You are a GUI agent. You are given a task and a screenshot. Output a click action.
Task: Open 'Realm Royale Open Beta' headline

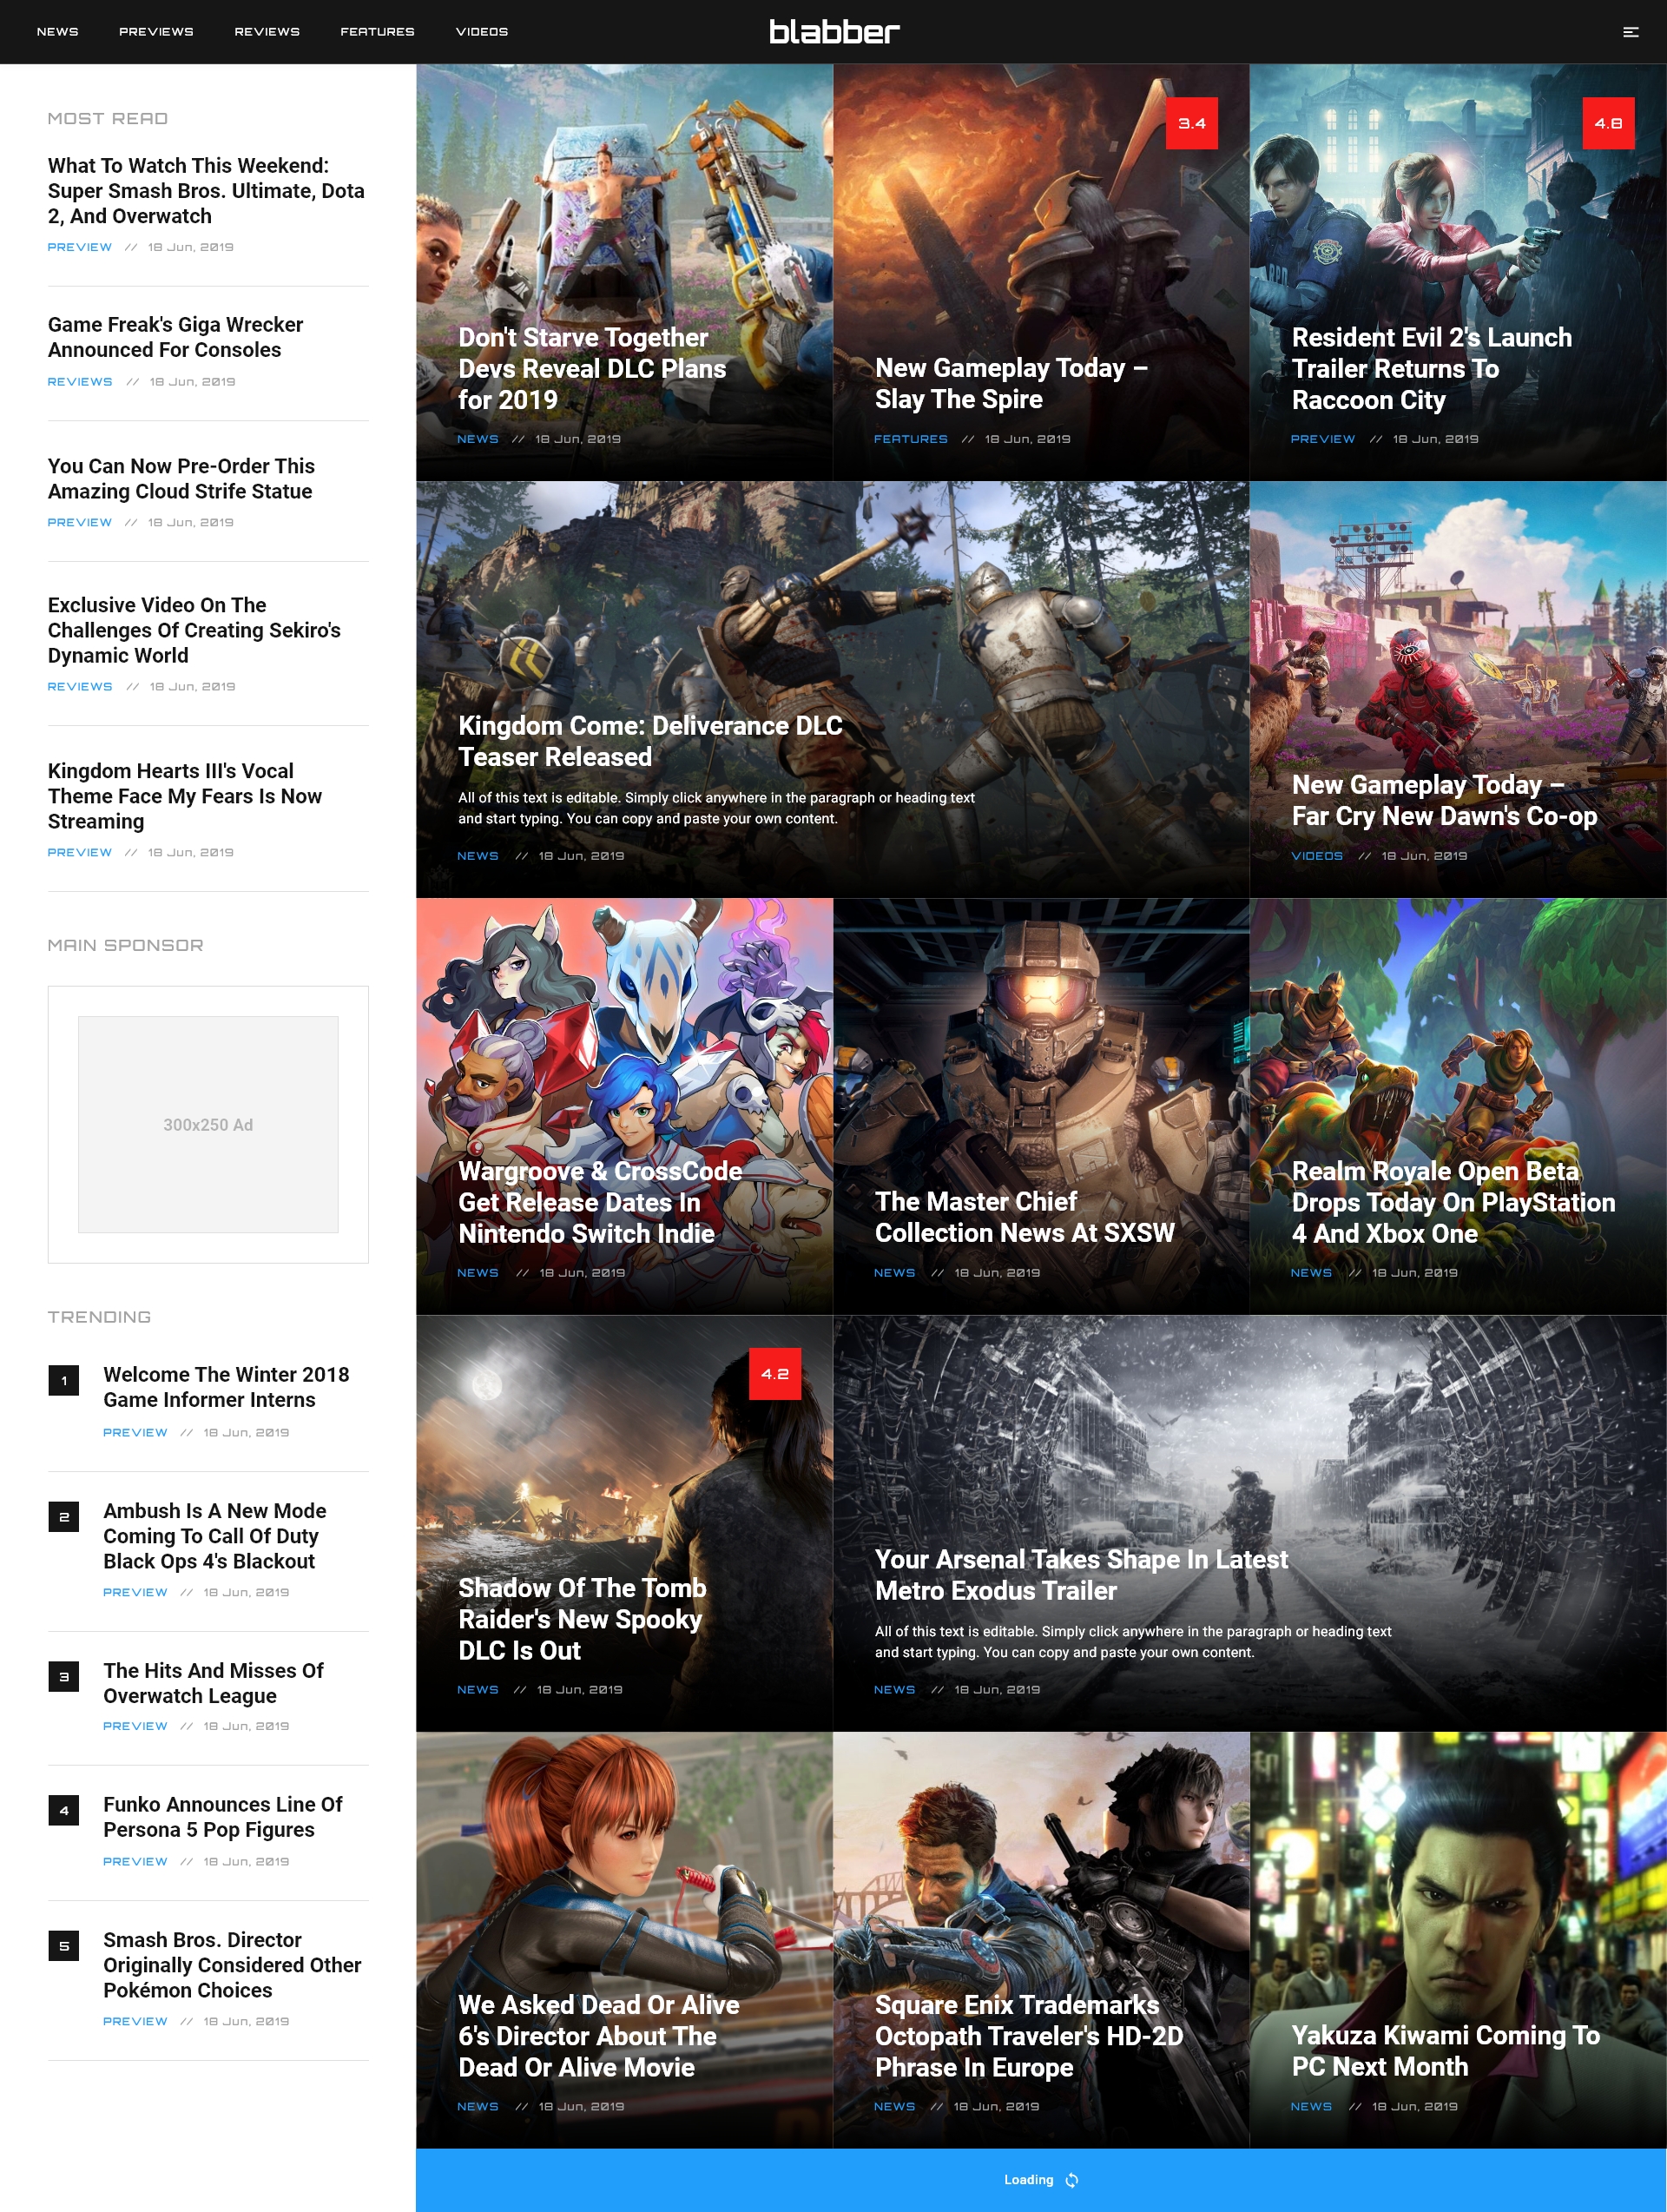coord(1453,1202)
